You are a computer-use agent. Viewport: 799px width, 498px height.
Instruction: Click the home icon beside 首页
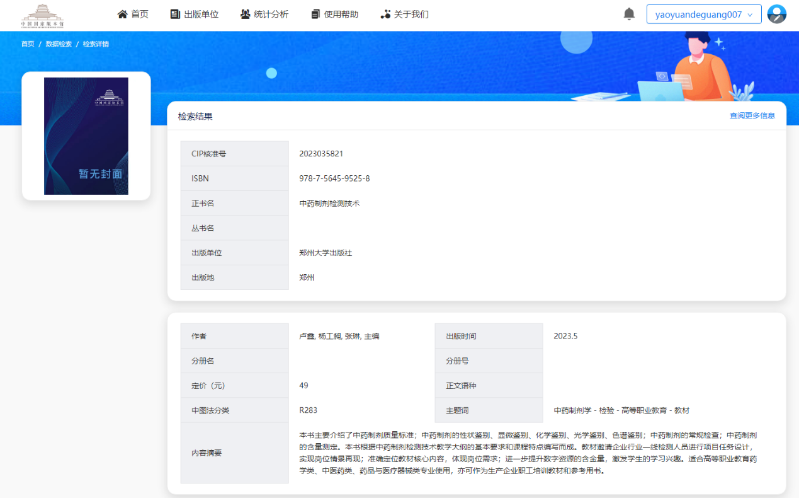point(122,14)
